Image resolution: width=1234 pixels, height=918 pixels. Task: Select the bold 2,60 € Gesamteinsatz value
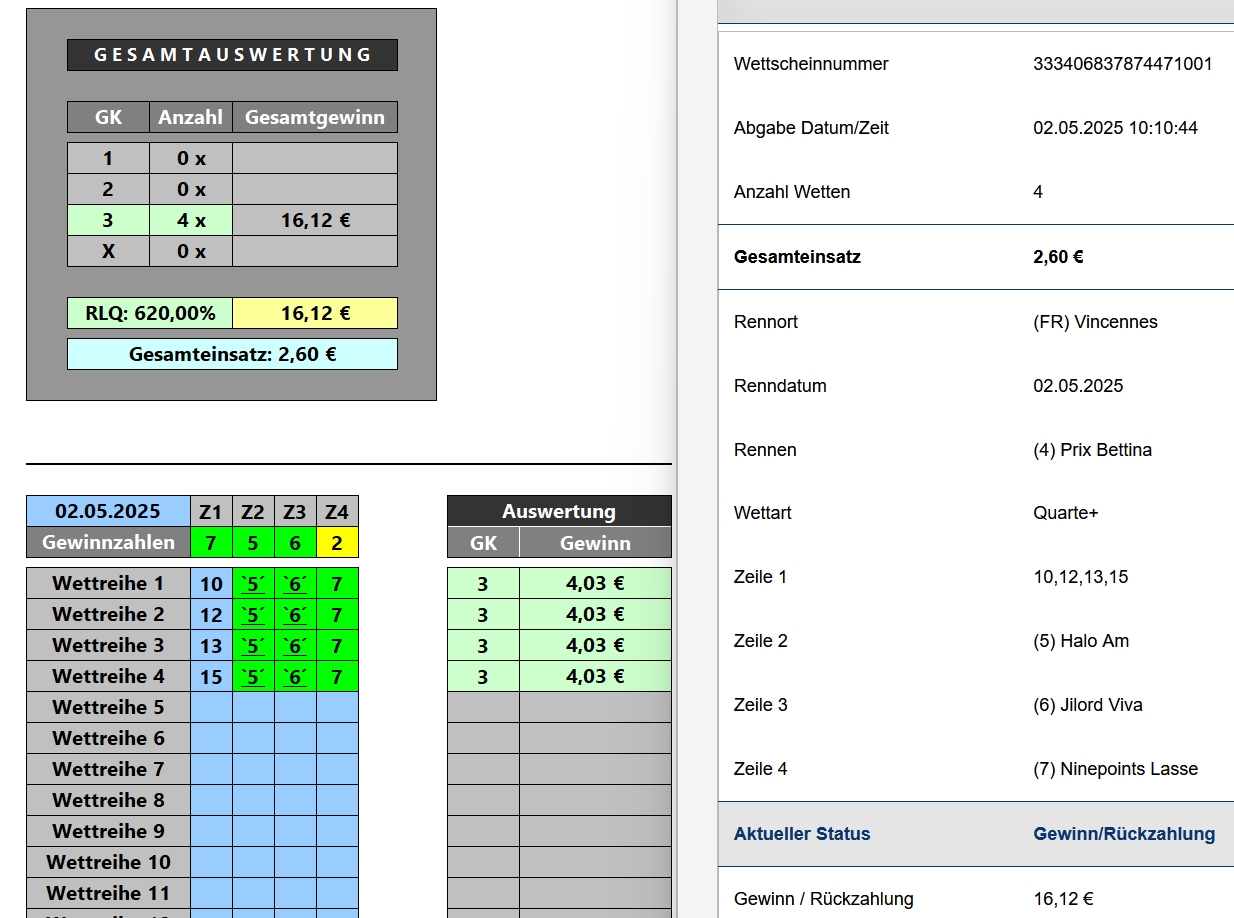[1058, 257]
